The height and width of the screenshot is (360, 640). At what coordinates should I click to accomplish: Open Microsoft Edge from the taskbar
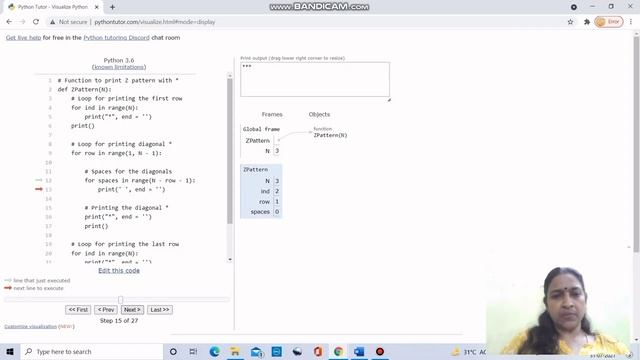point(214,351)
